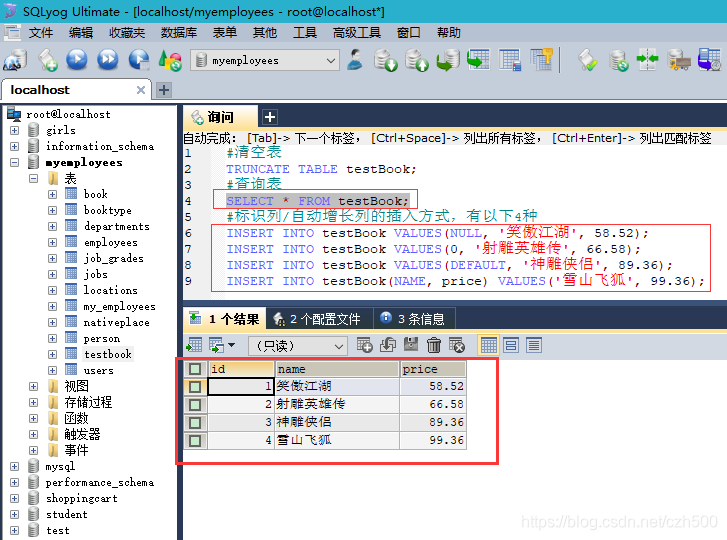
Task: Select the employees table in tree
Action: coord(110,242)
